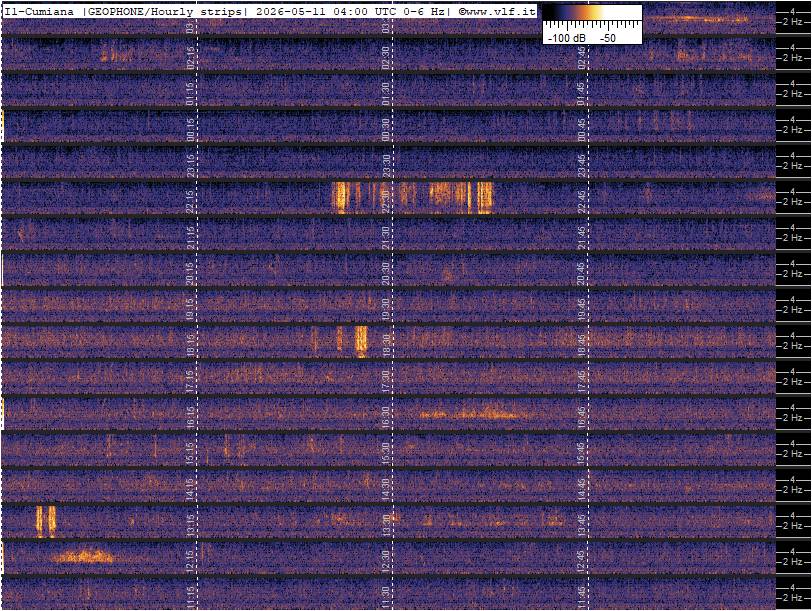Click the 19:45 time label
This screenshot has height=611, width=812.
582,309
